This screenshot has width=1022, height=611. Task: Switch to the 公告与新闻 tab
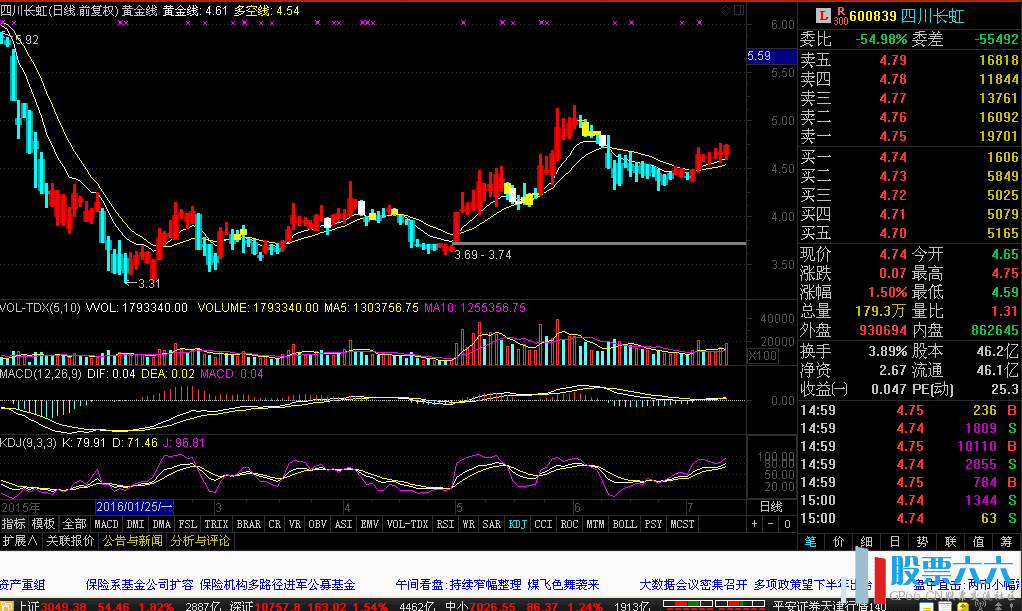(132, 541)
